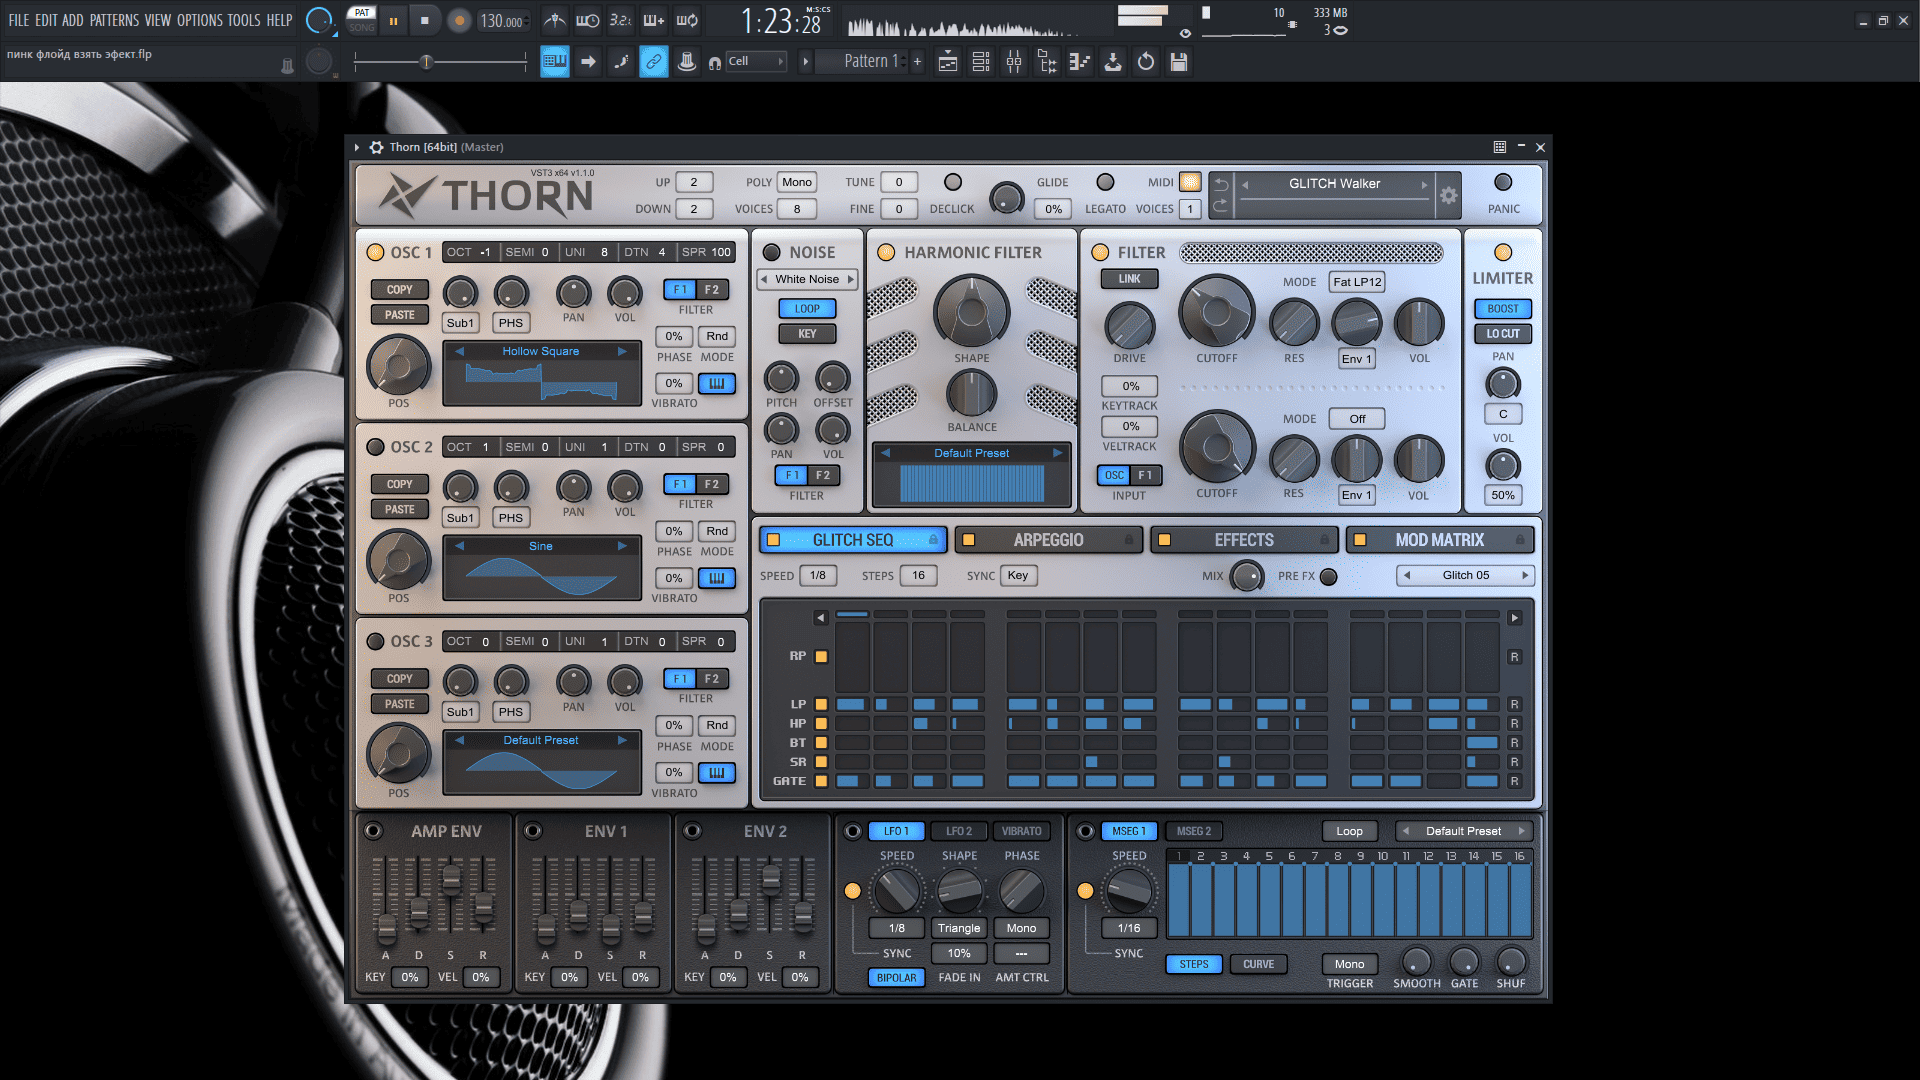The width and height of the screenshot is (1920, 1080).
Task: Click the Thorn preset undo arrow icon
Action: pos(1221,184)
